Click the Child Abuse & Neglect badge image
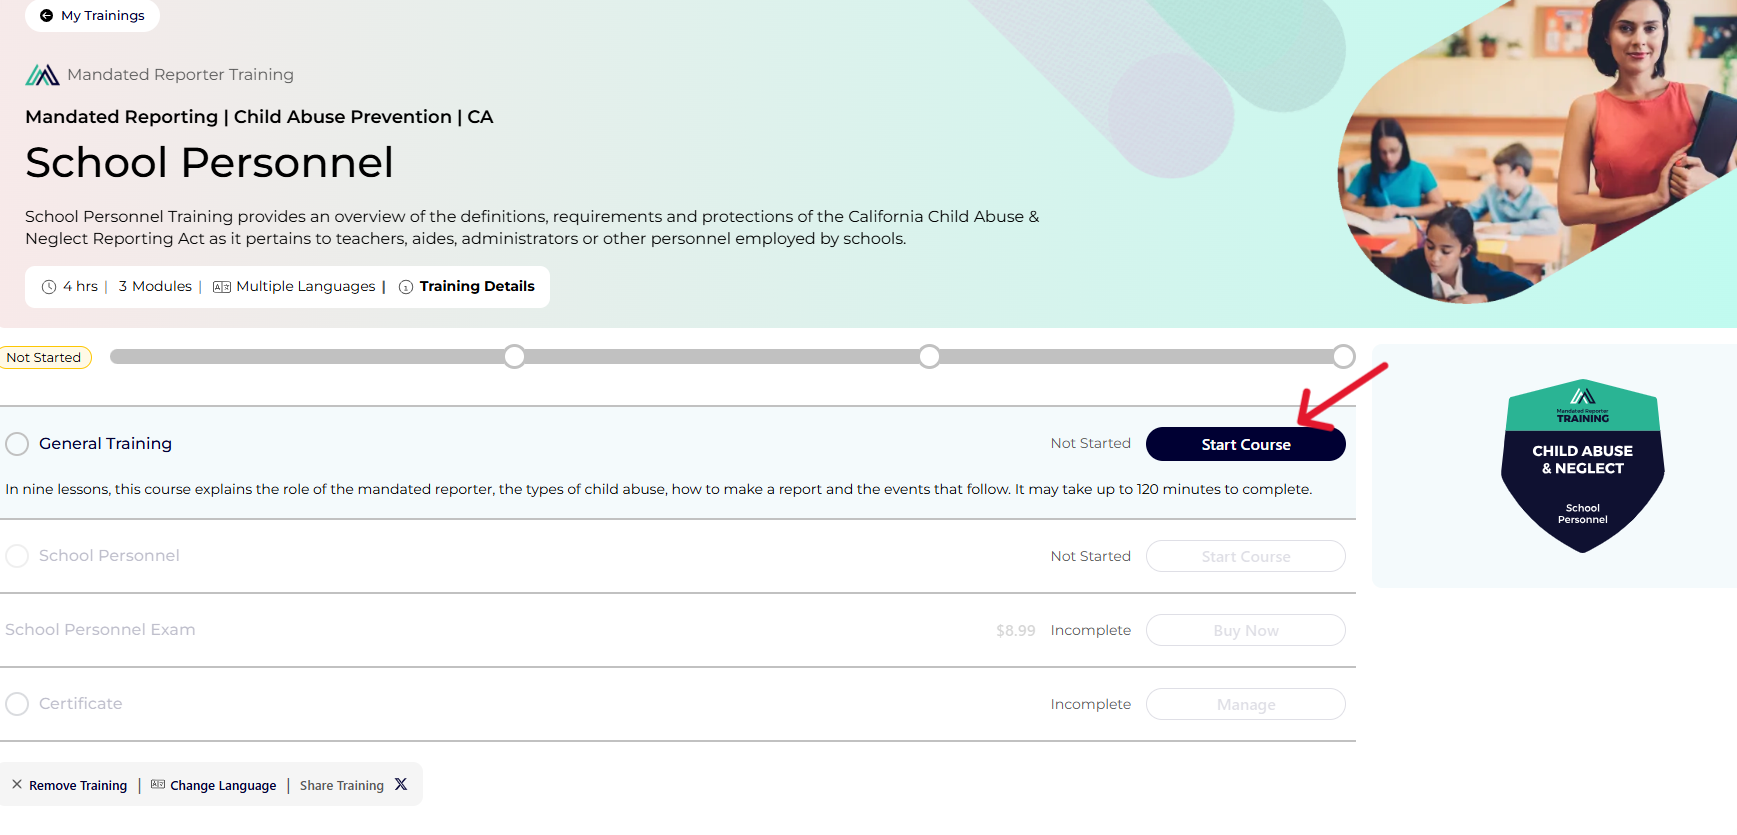Viewport: 1737px width, 835px height. tap(1583, 466)
